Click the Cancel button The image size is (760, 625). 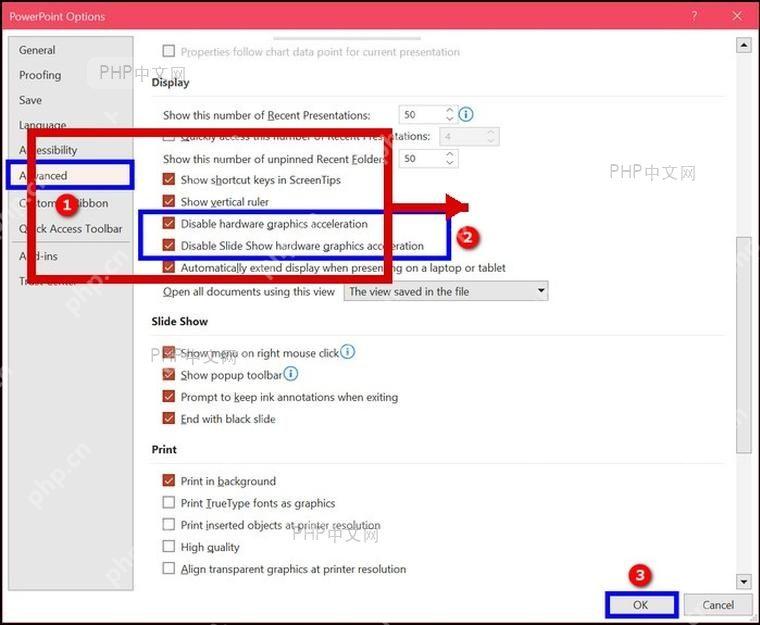(718, 605)
